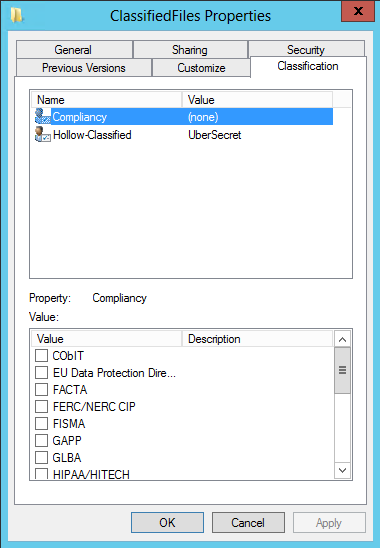Select the Compliancy property row
380x548 pixels.
pyautogui.click(x=184, y=116)
